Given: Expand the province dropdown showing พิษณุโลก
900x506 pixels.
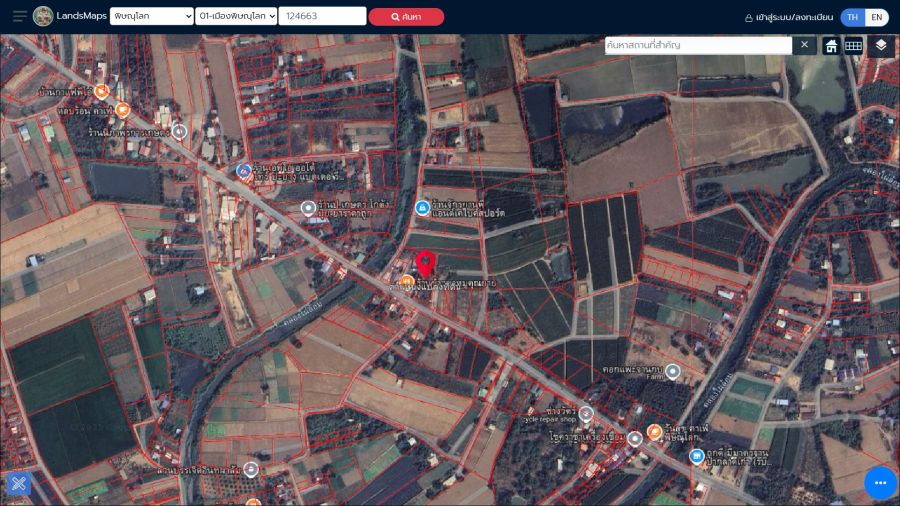Looking at the screenshot, I should coord(151,16).
